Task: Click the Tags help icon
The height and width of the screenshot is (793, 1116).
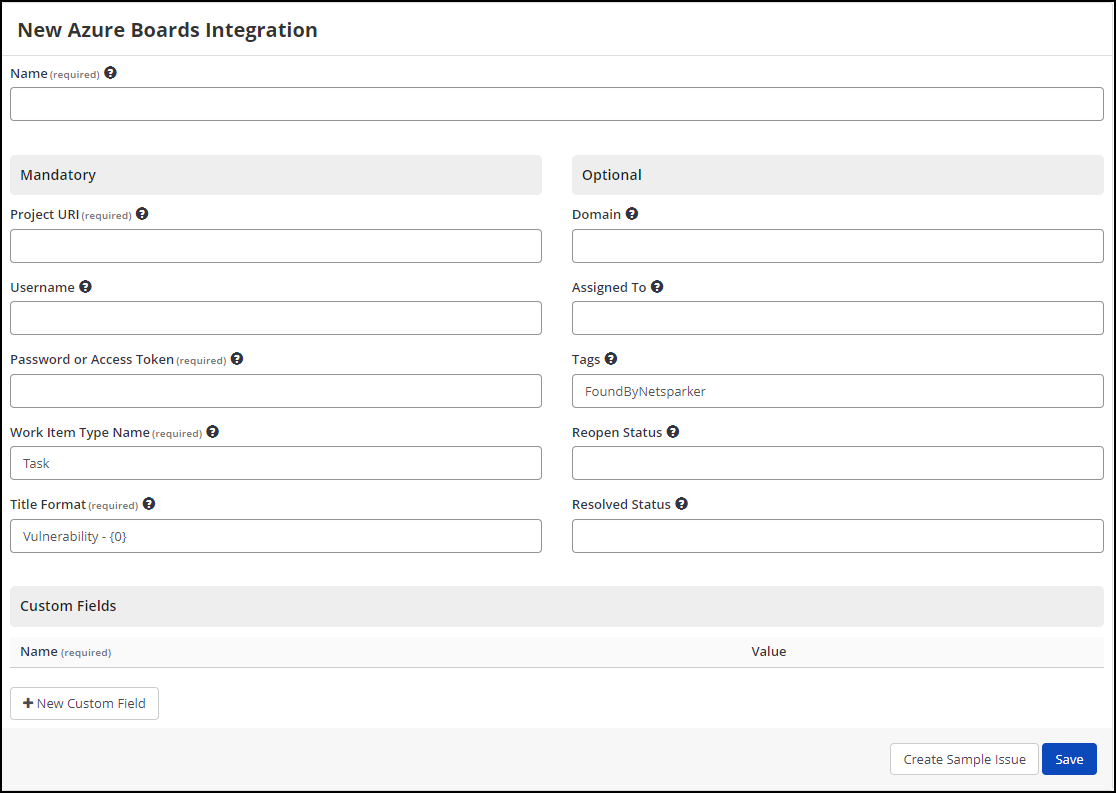Action: coord(610,358)
